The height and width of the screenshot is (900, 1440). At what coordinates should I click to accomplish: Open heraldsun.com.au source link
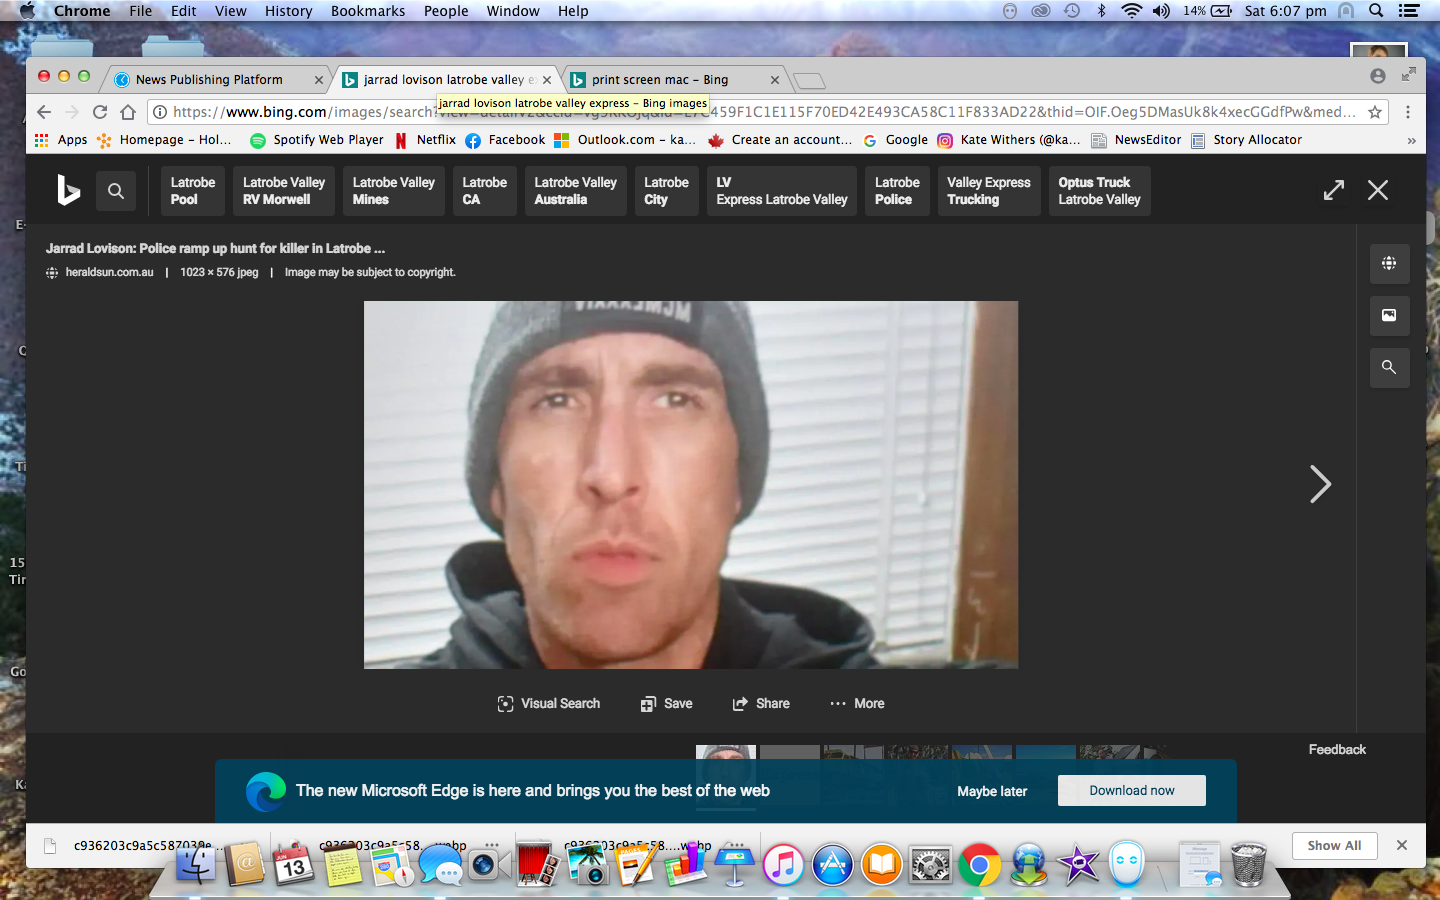tap(109, 272)
